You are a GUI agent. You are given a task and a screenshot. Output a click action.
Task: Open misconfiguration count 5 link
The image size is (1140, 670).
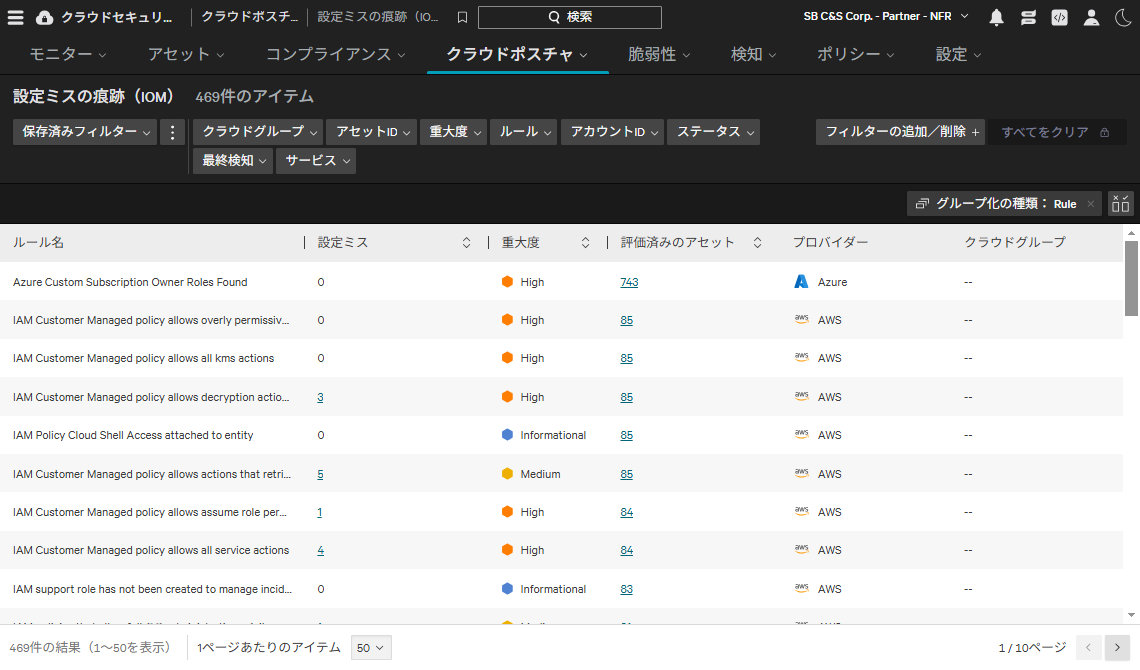[320, 475]
